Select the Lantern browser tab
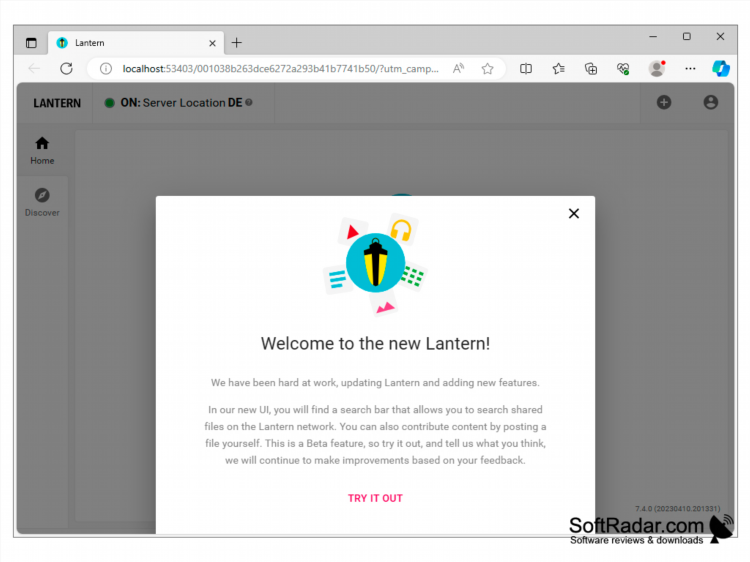750x562 pixels. 136,43
